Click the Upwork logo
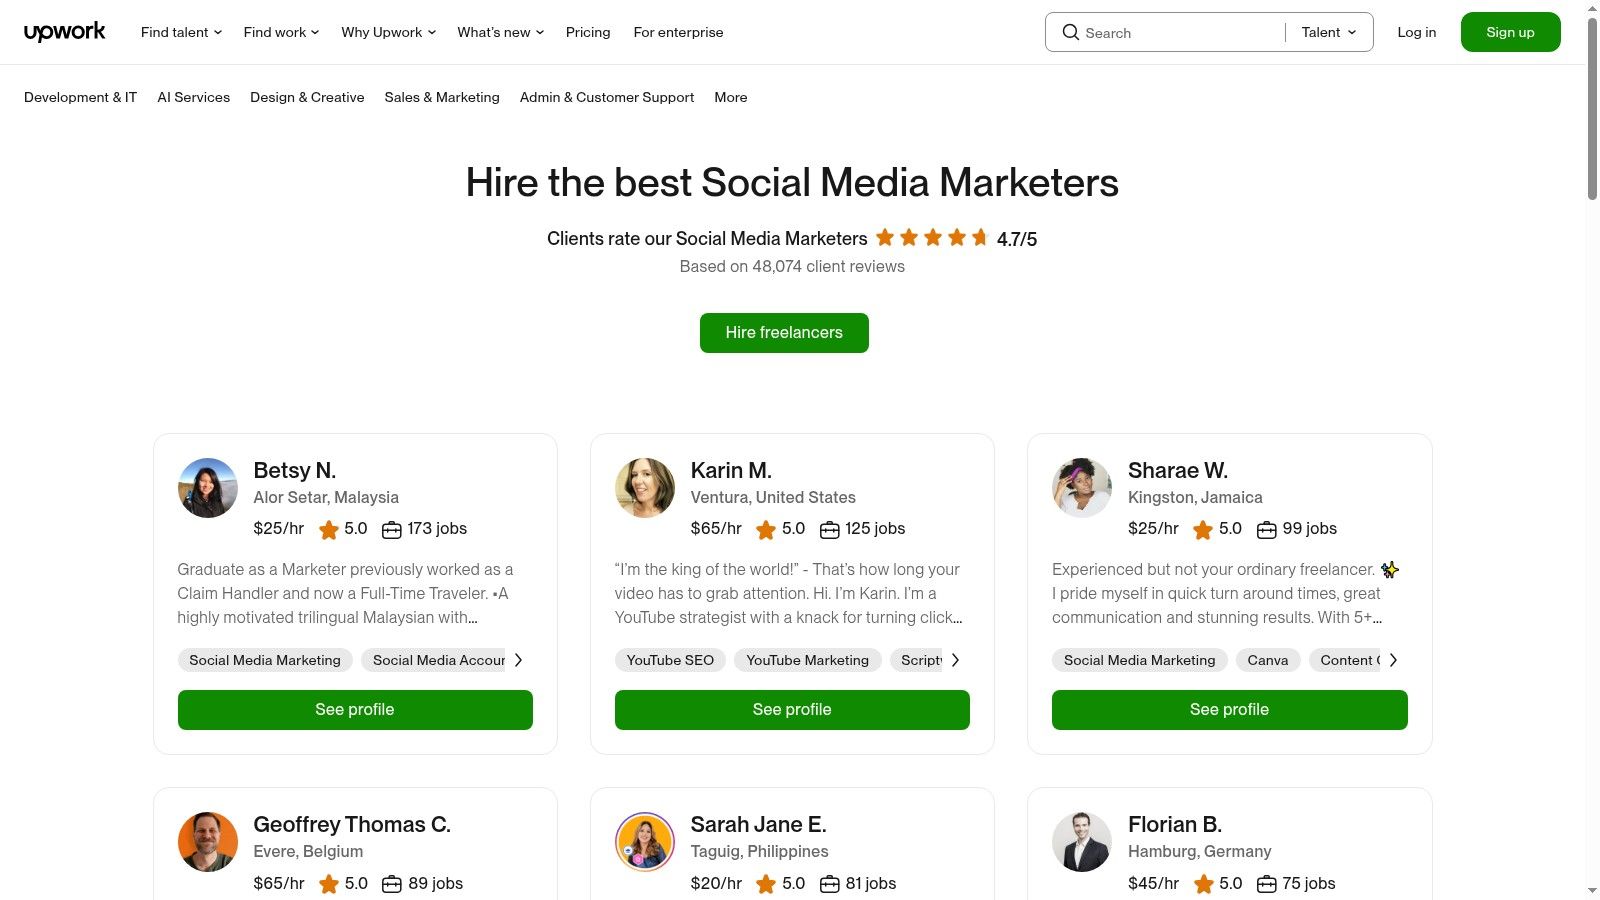The height and width of the screenshot is (900, 1600). [64, 32]
